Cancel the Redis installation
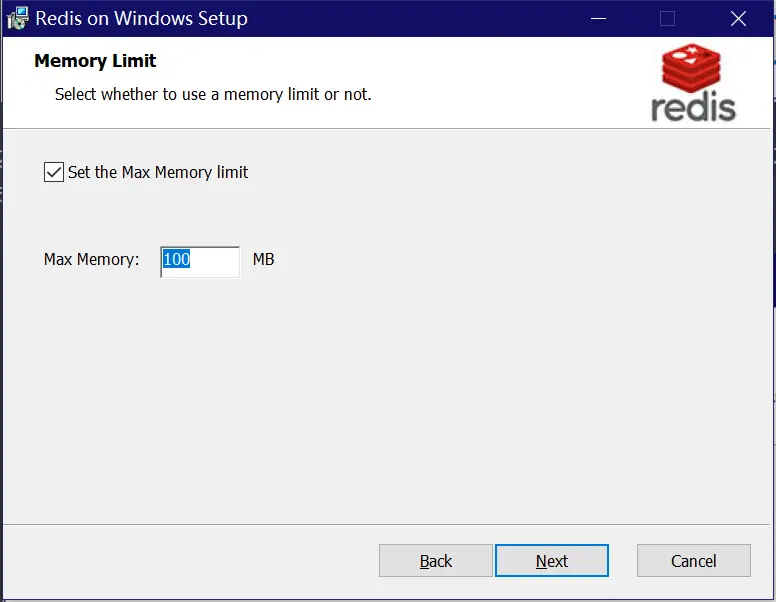 [693, 561]
